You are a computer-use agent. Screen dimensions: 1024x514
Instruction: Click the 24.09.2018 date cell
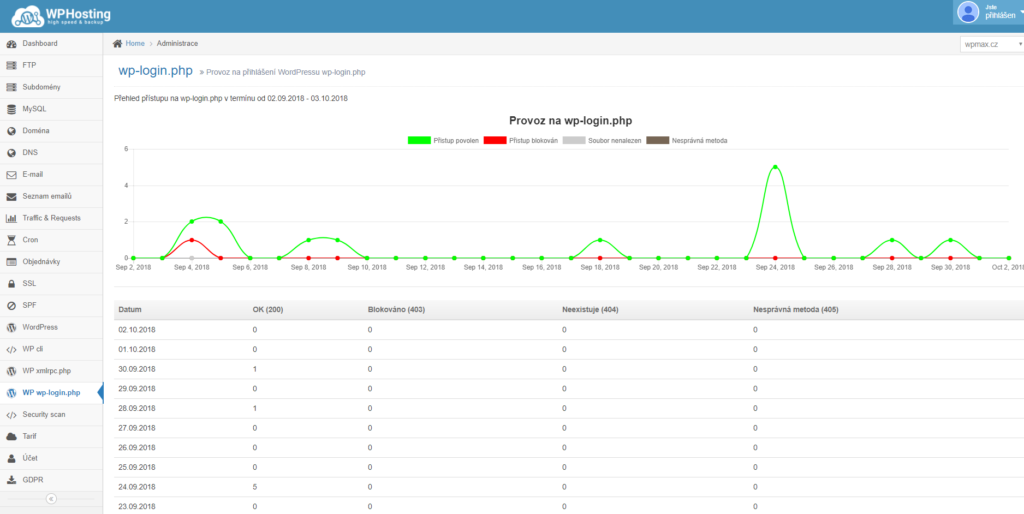point(137,487)
